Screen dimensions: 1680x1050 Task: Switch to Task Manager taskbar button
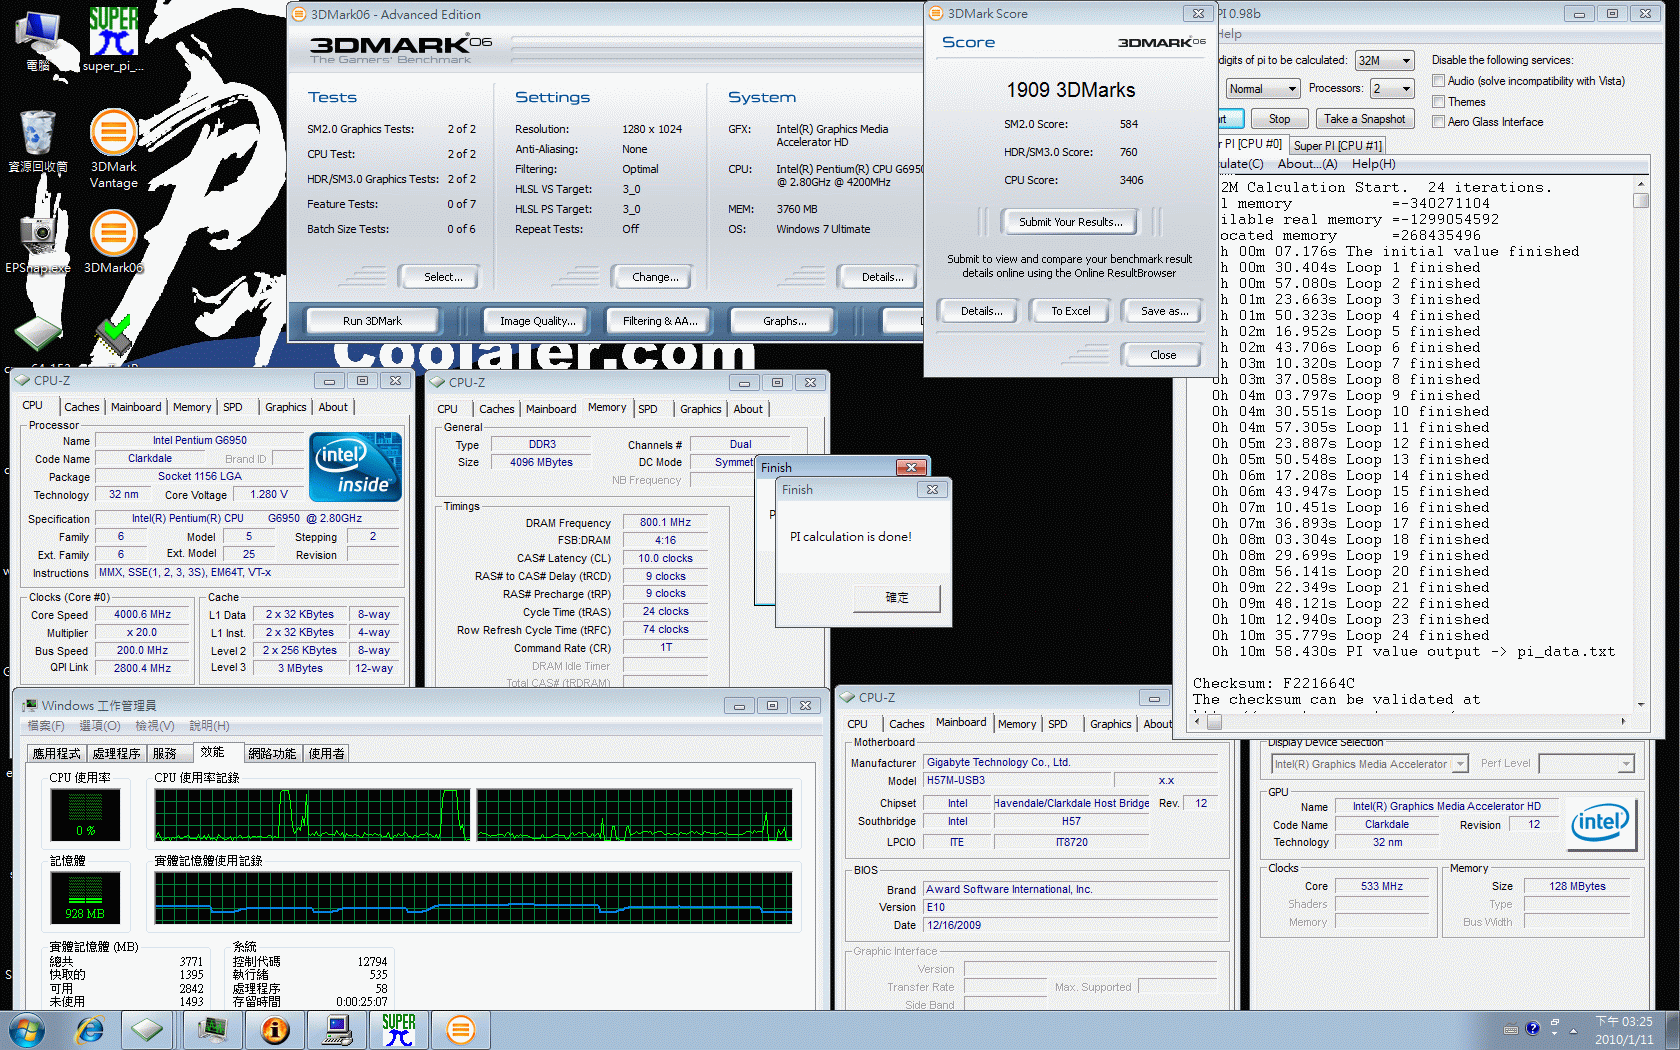pos(212,1030)
